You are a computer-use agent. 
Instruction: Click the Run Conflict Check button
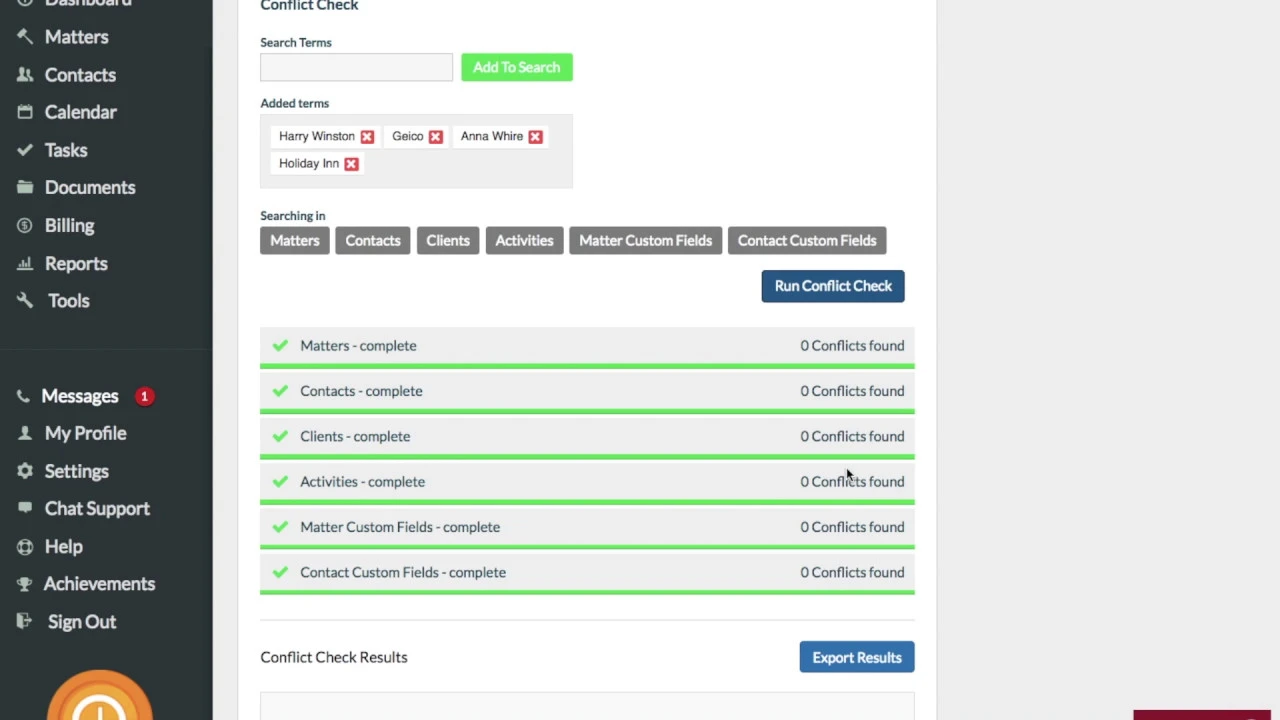[x=833, y=286]
